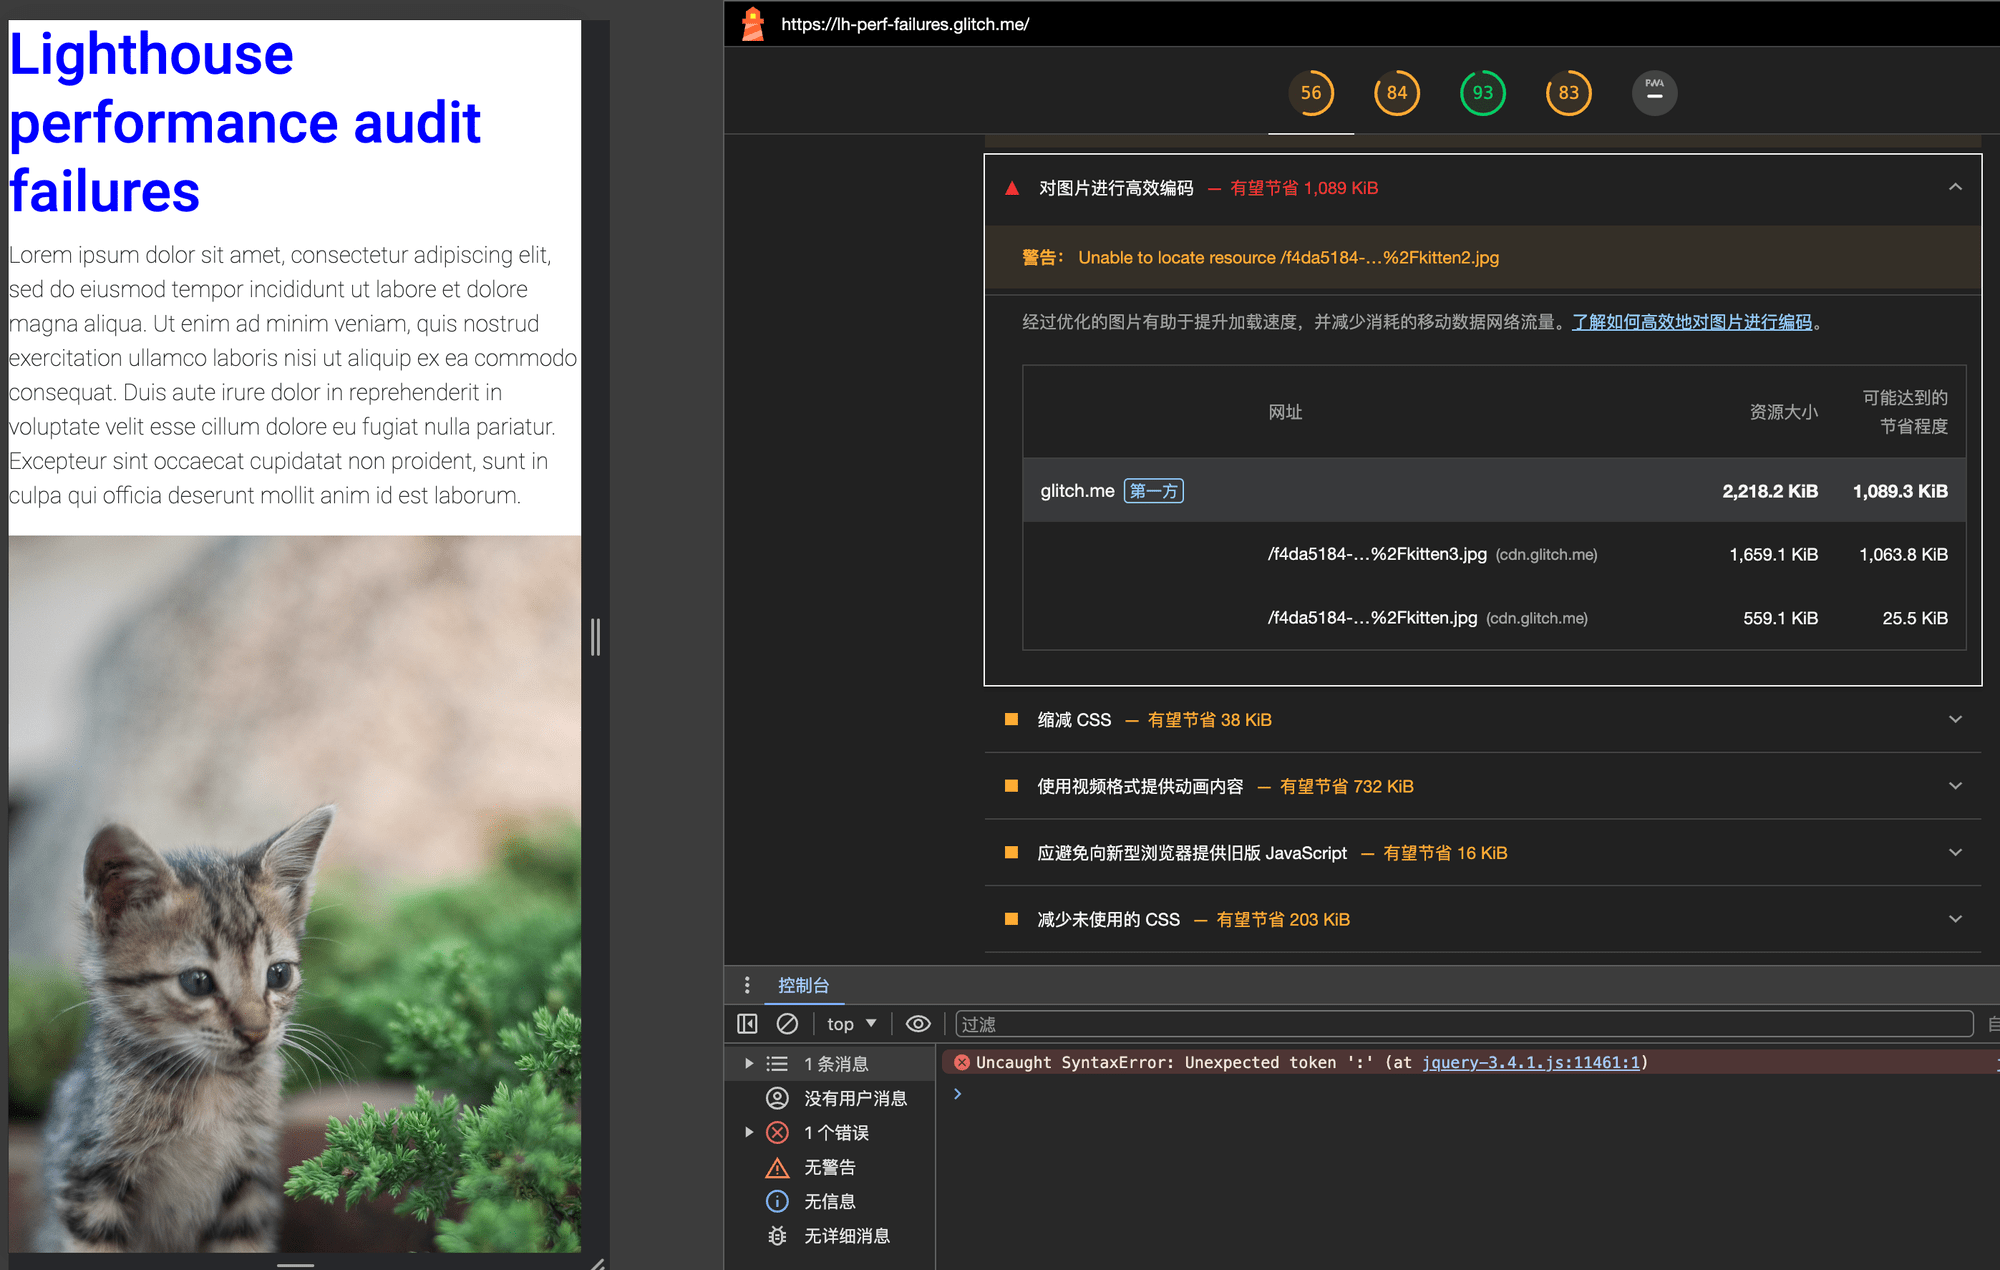Screen dimensions: 2000x1270
Task: Open the learn about image encoding link
Action: (x=1691, y=322)
